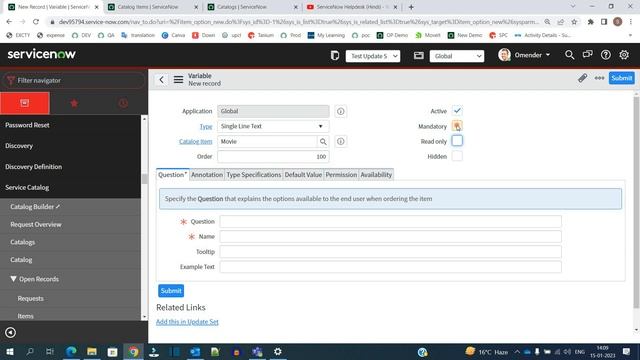Screen dimensions: 640x360
Task: Open Request Overview module
Action: (36, 224)
